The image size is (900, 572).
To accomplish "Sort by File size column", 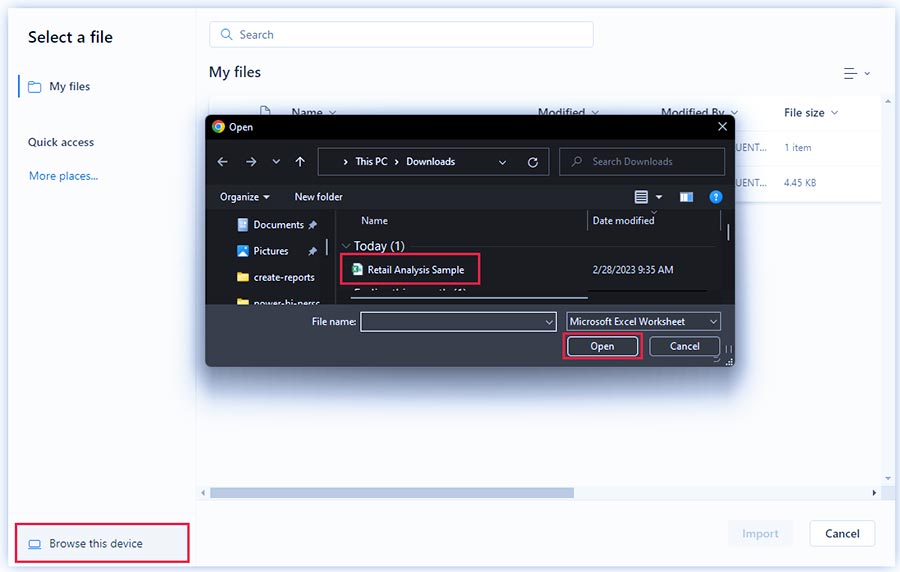I will click(810, 113).
